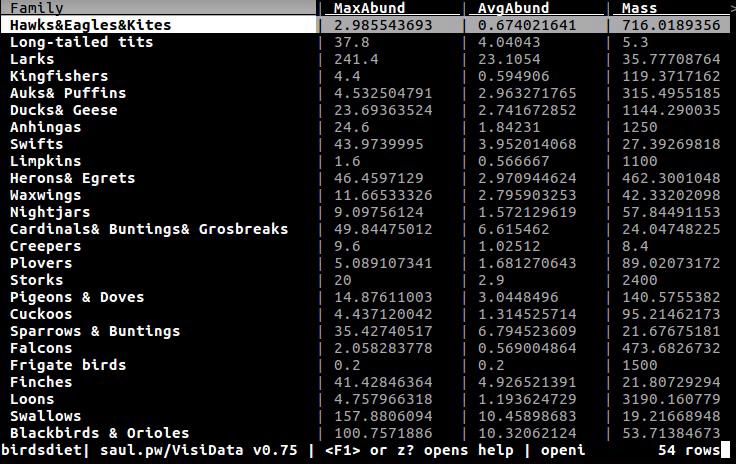This screenshot has height=464, width=736.
Task: Click the Pigeons & Doves family cell
Action: [x=77, y=297]
